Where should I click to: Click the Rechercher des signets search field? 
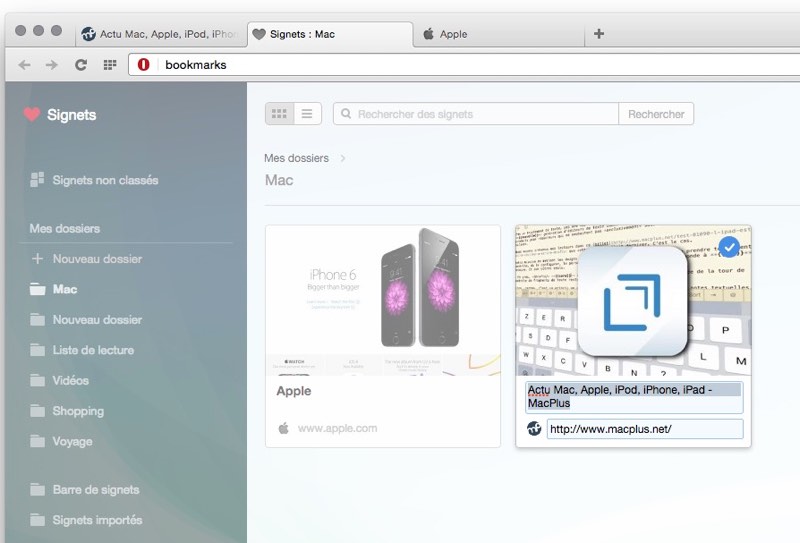click(x=476, y=114)
